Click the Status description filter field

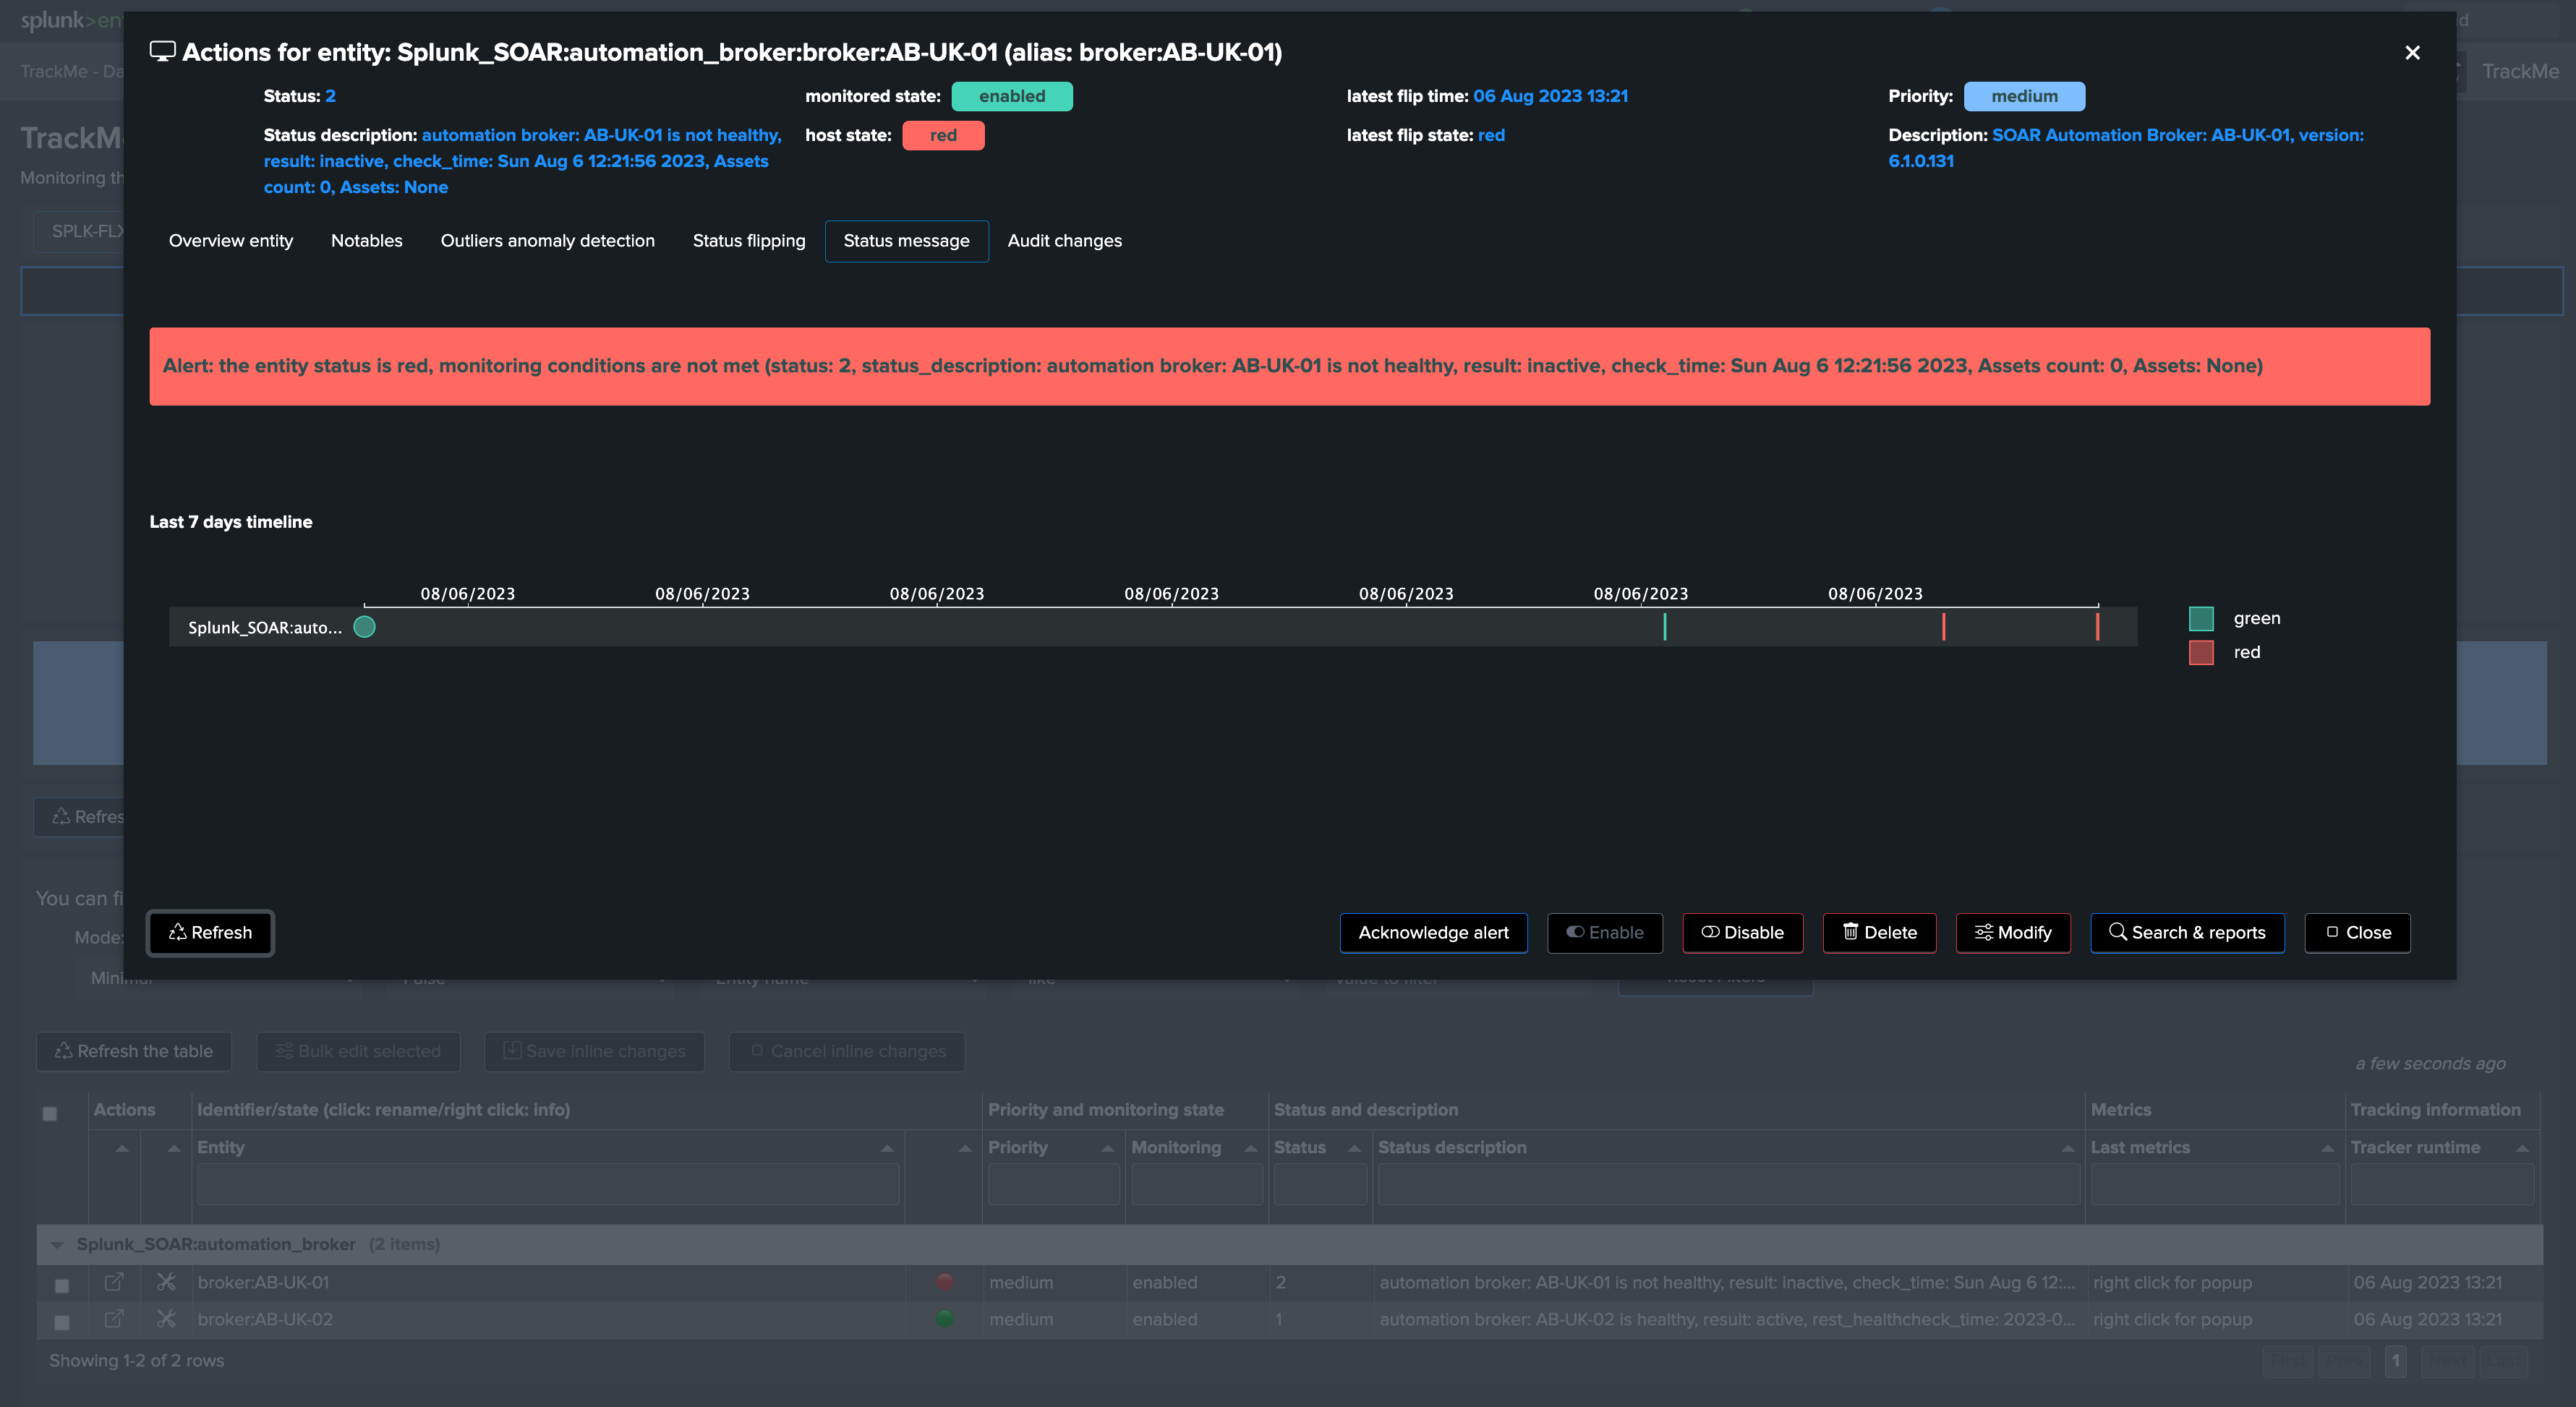click(x=1729, y=1185)
